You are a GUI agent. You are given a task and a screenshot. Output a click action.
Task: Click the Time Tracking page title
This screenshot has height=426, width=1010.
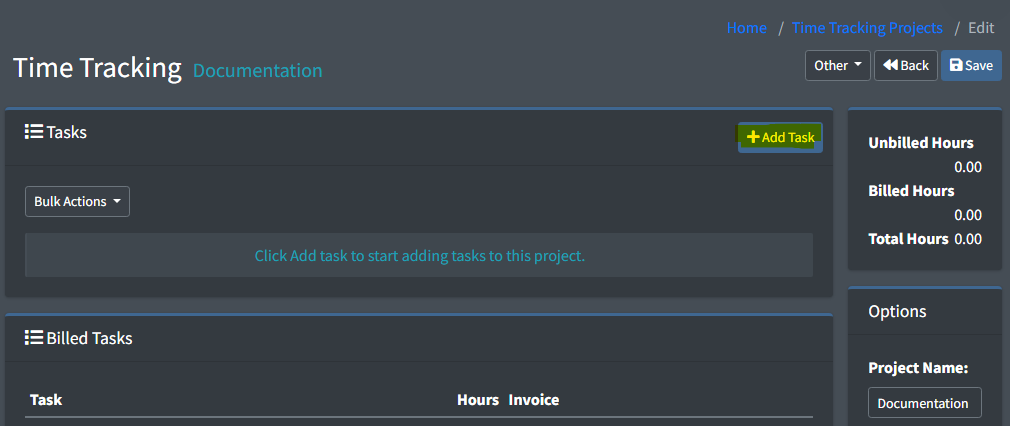97,68
